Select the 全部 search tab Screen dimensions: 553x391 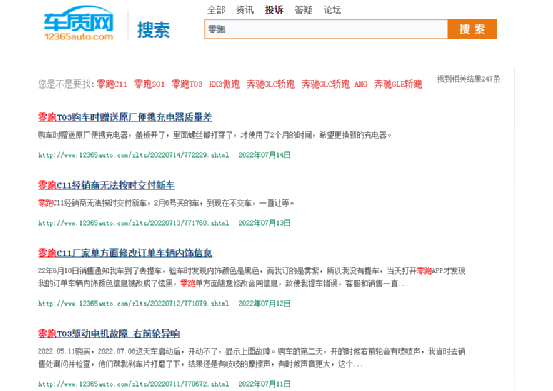[216, 10]
